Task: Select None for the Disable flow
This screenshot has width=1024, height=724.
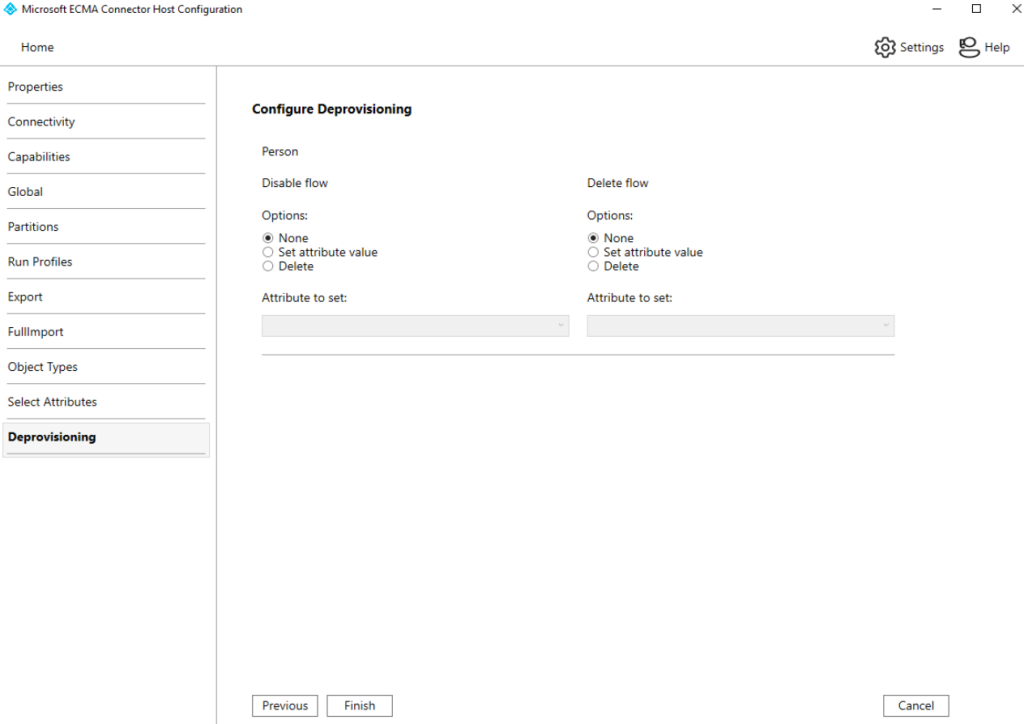Action: point(267,238)
